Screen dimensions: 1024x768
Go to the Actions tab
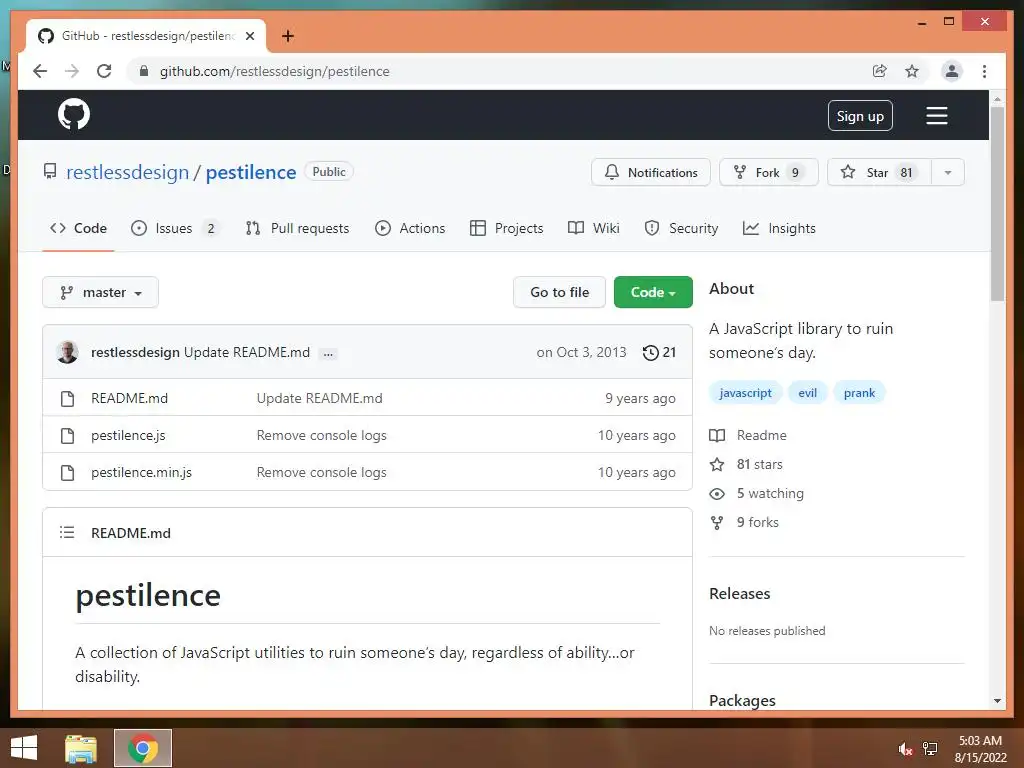pos(410,228)
